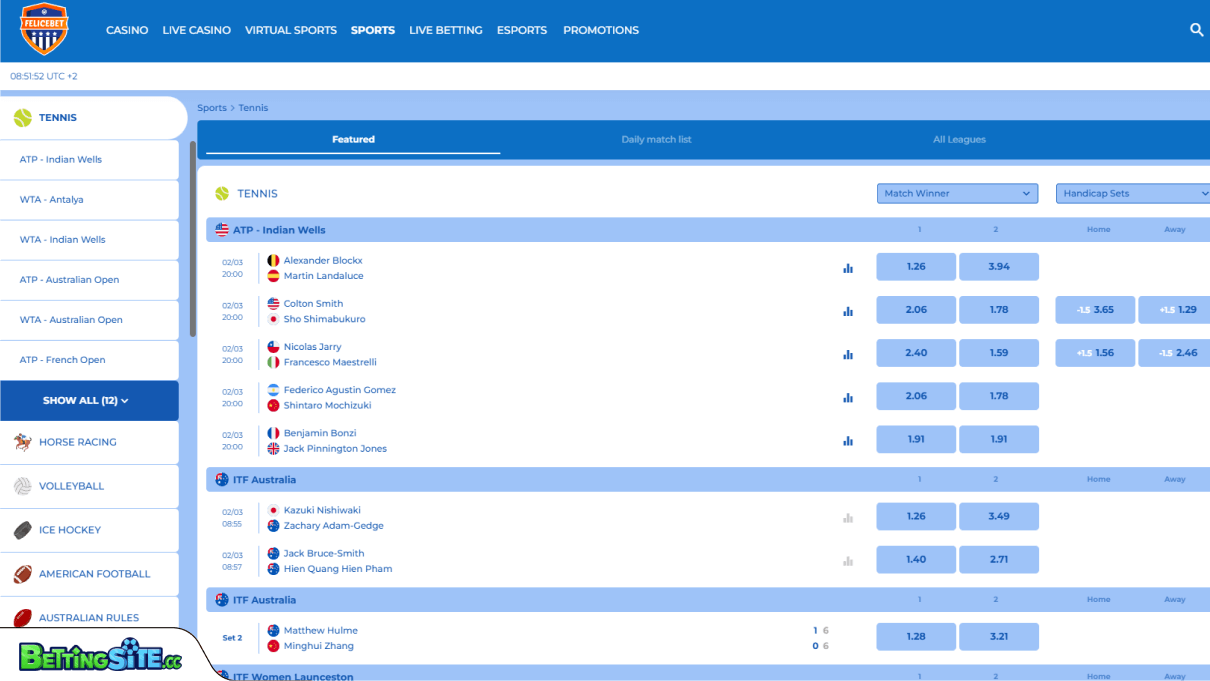Switch to the Daily match list tab
This screenshot has width=1210, height=681.
pos(656,140)
